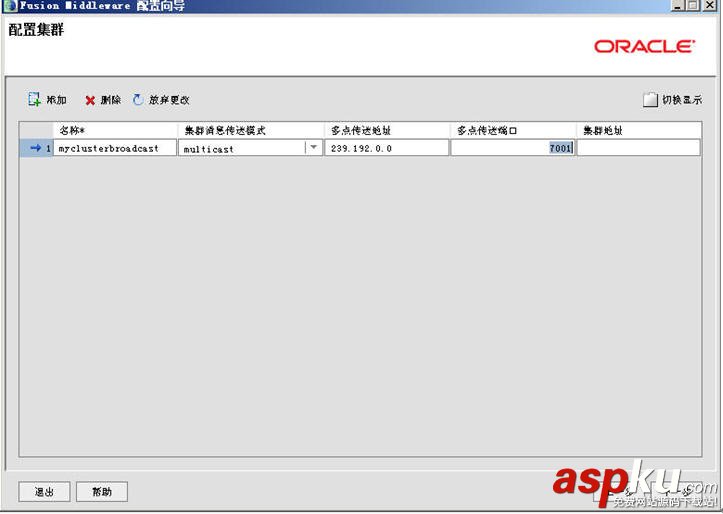Click the Switch Display (切换显示) icon
The image size is (723, 514).
(x=650, y=100)
